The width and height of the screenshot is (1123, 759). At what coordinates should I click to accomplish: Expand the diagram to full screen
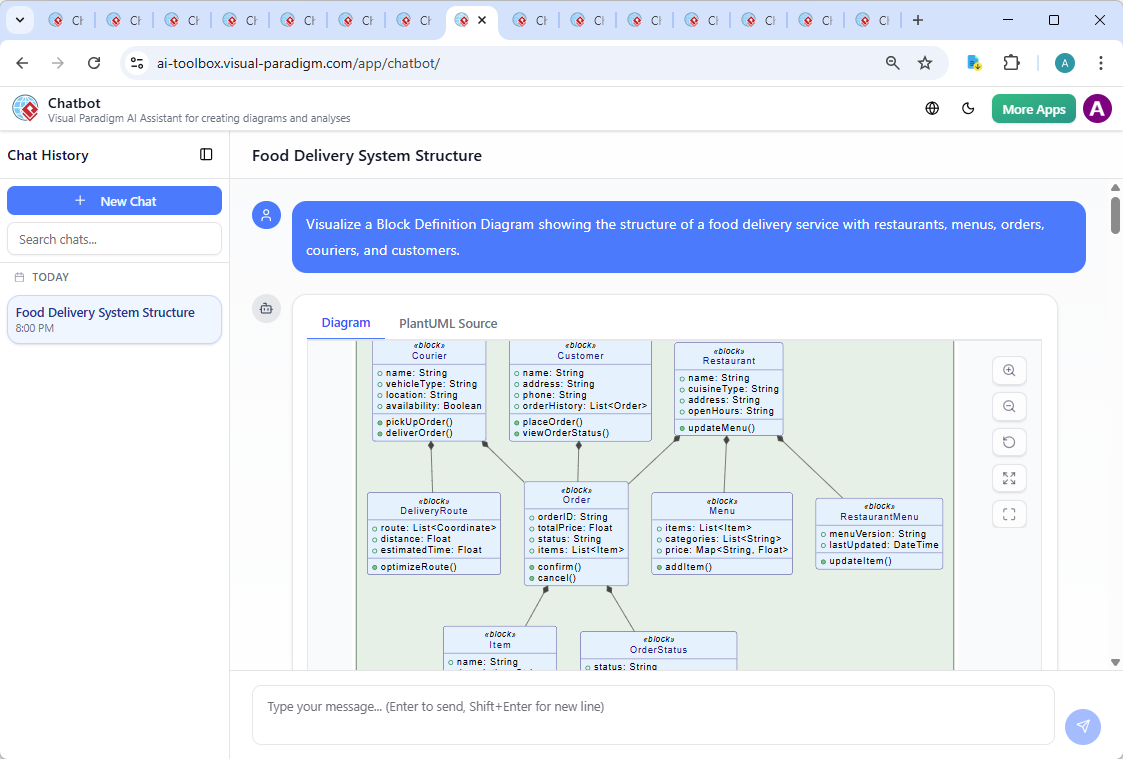(x=1009, y=478)
